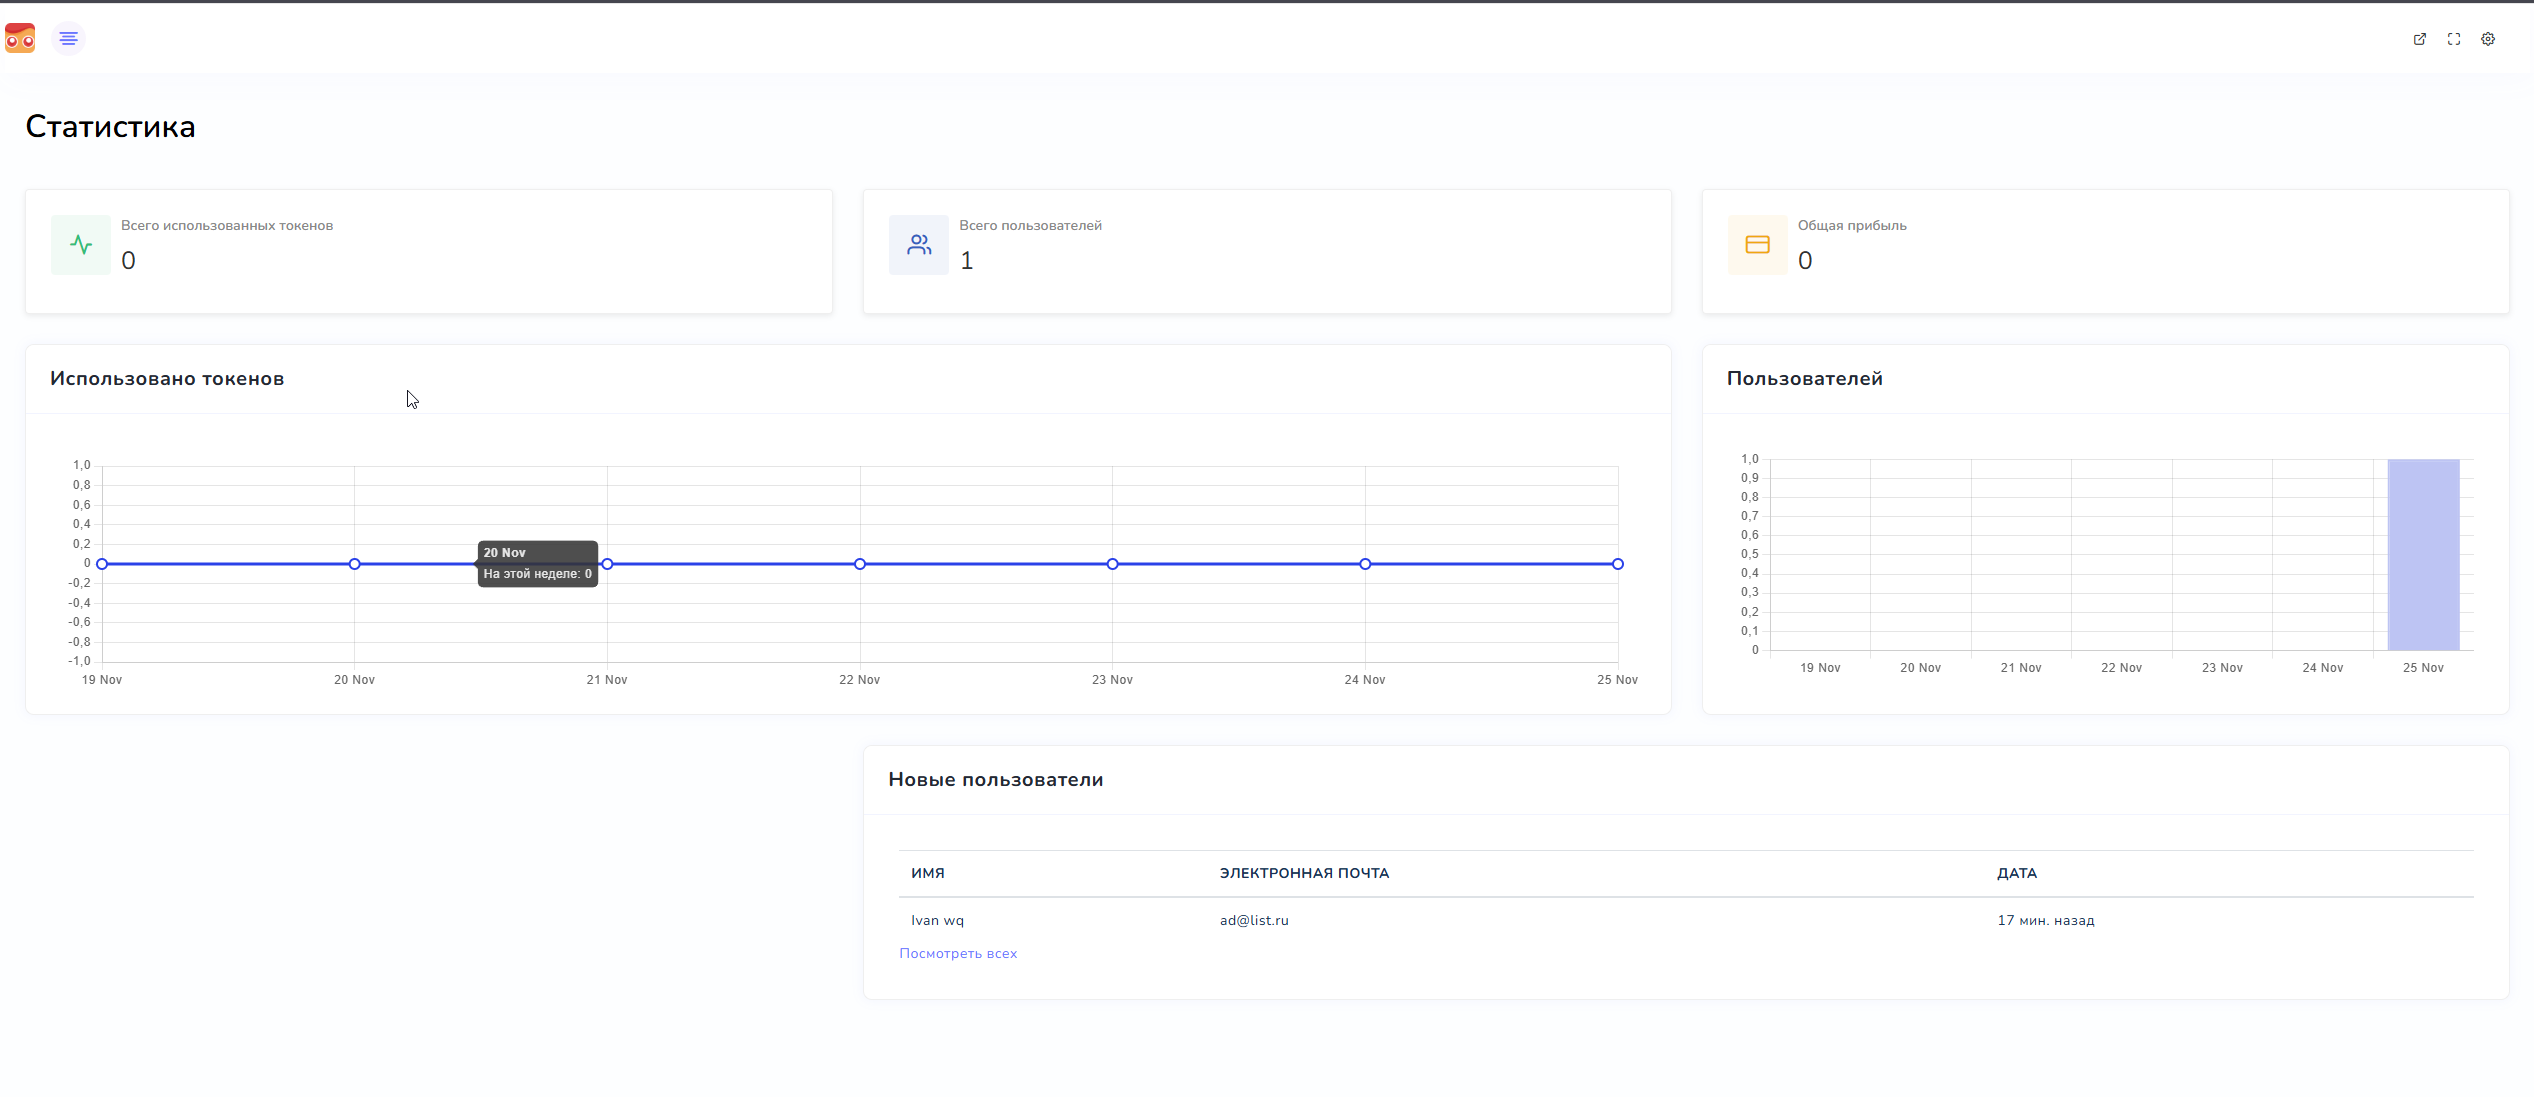Click the ad@list.ru email cell
Image resolution: width=2534 pixels, height=1097 pixels.
[1253, 920]
